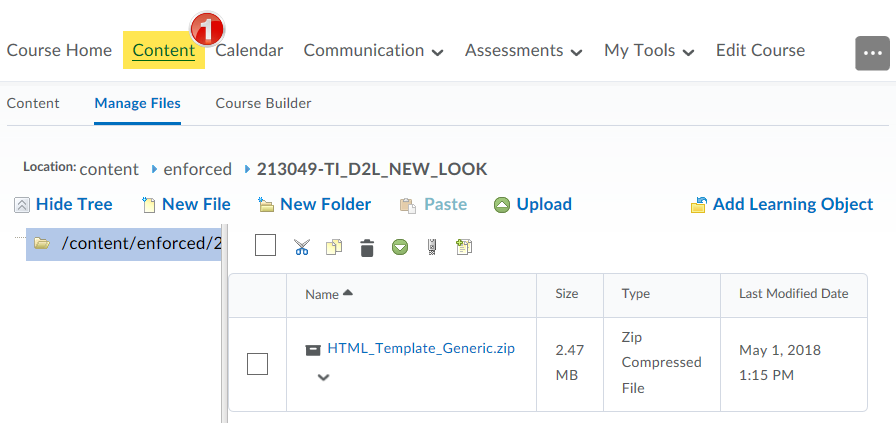Screen dimensions: 896x423
Task: Open the three-dots more options button
Action: click(872, 53)
